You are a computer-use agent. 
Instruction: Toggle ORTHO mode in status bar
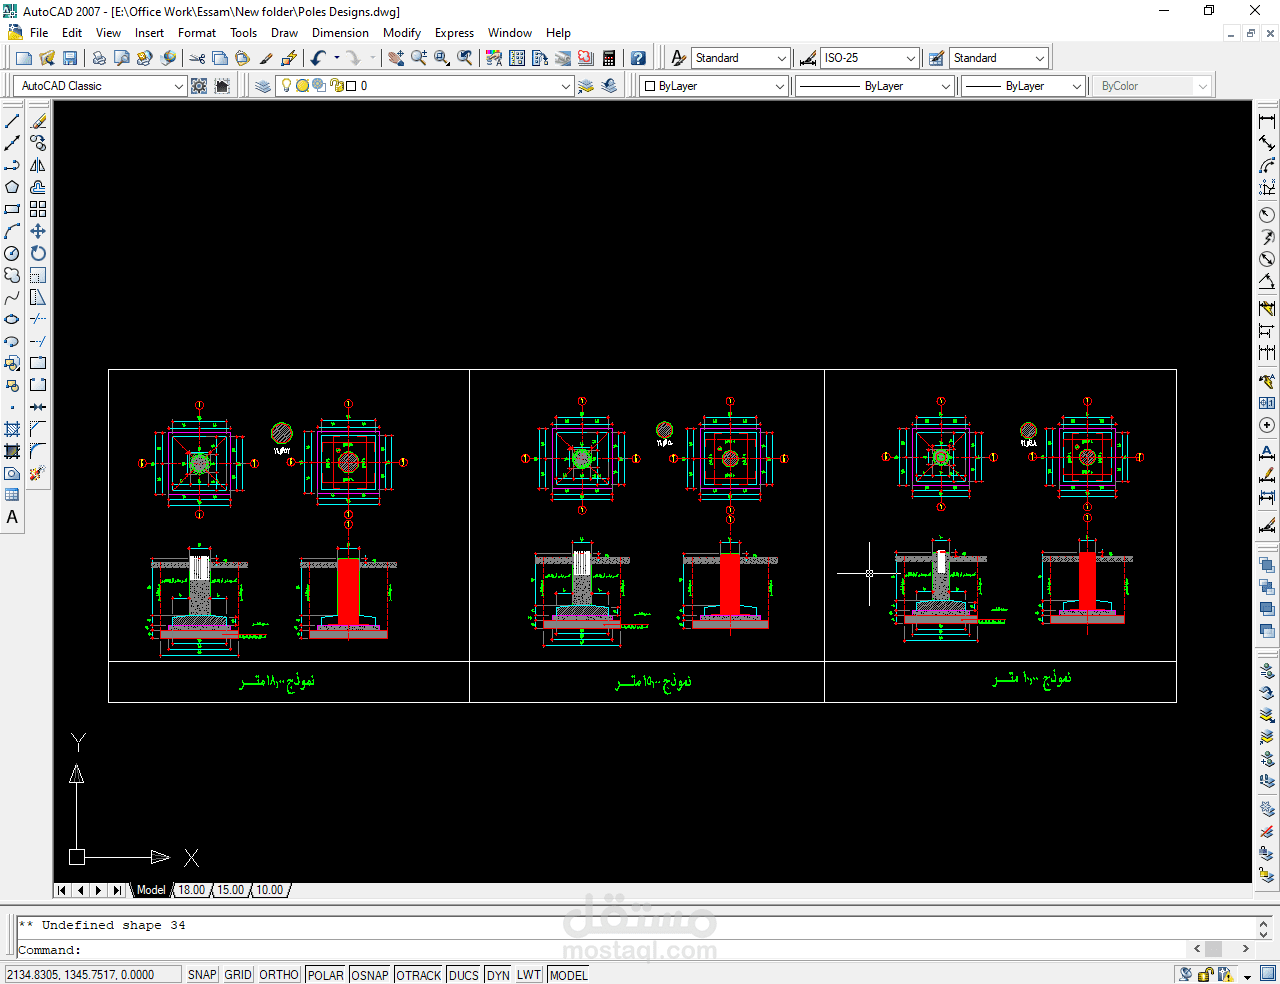279,975
